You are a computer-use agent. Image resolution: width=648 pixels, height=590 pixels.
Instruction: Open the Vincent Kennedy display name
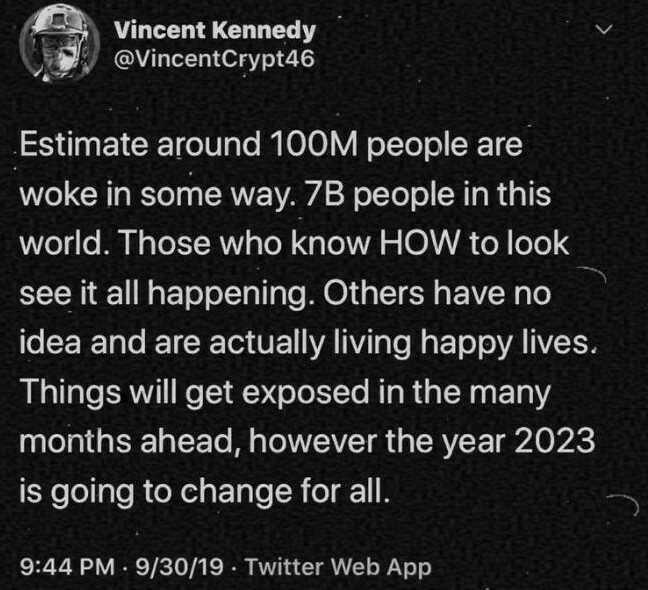[x=214, y=30]
